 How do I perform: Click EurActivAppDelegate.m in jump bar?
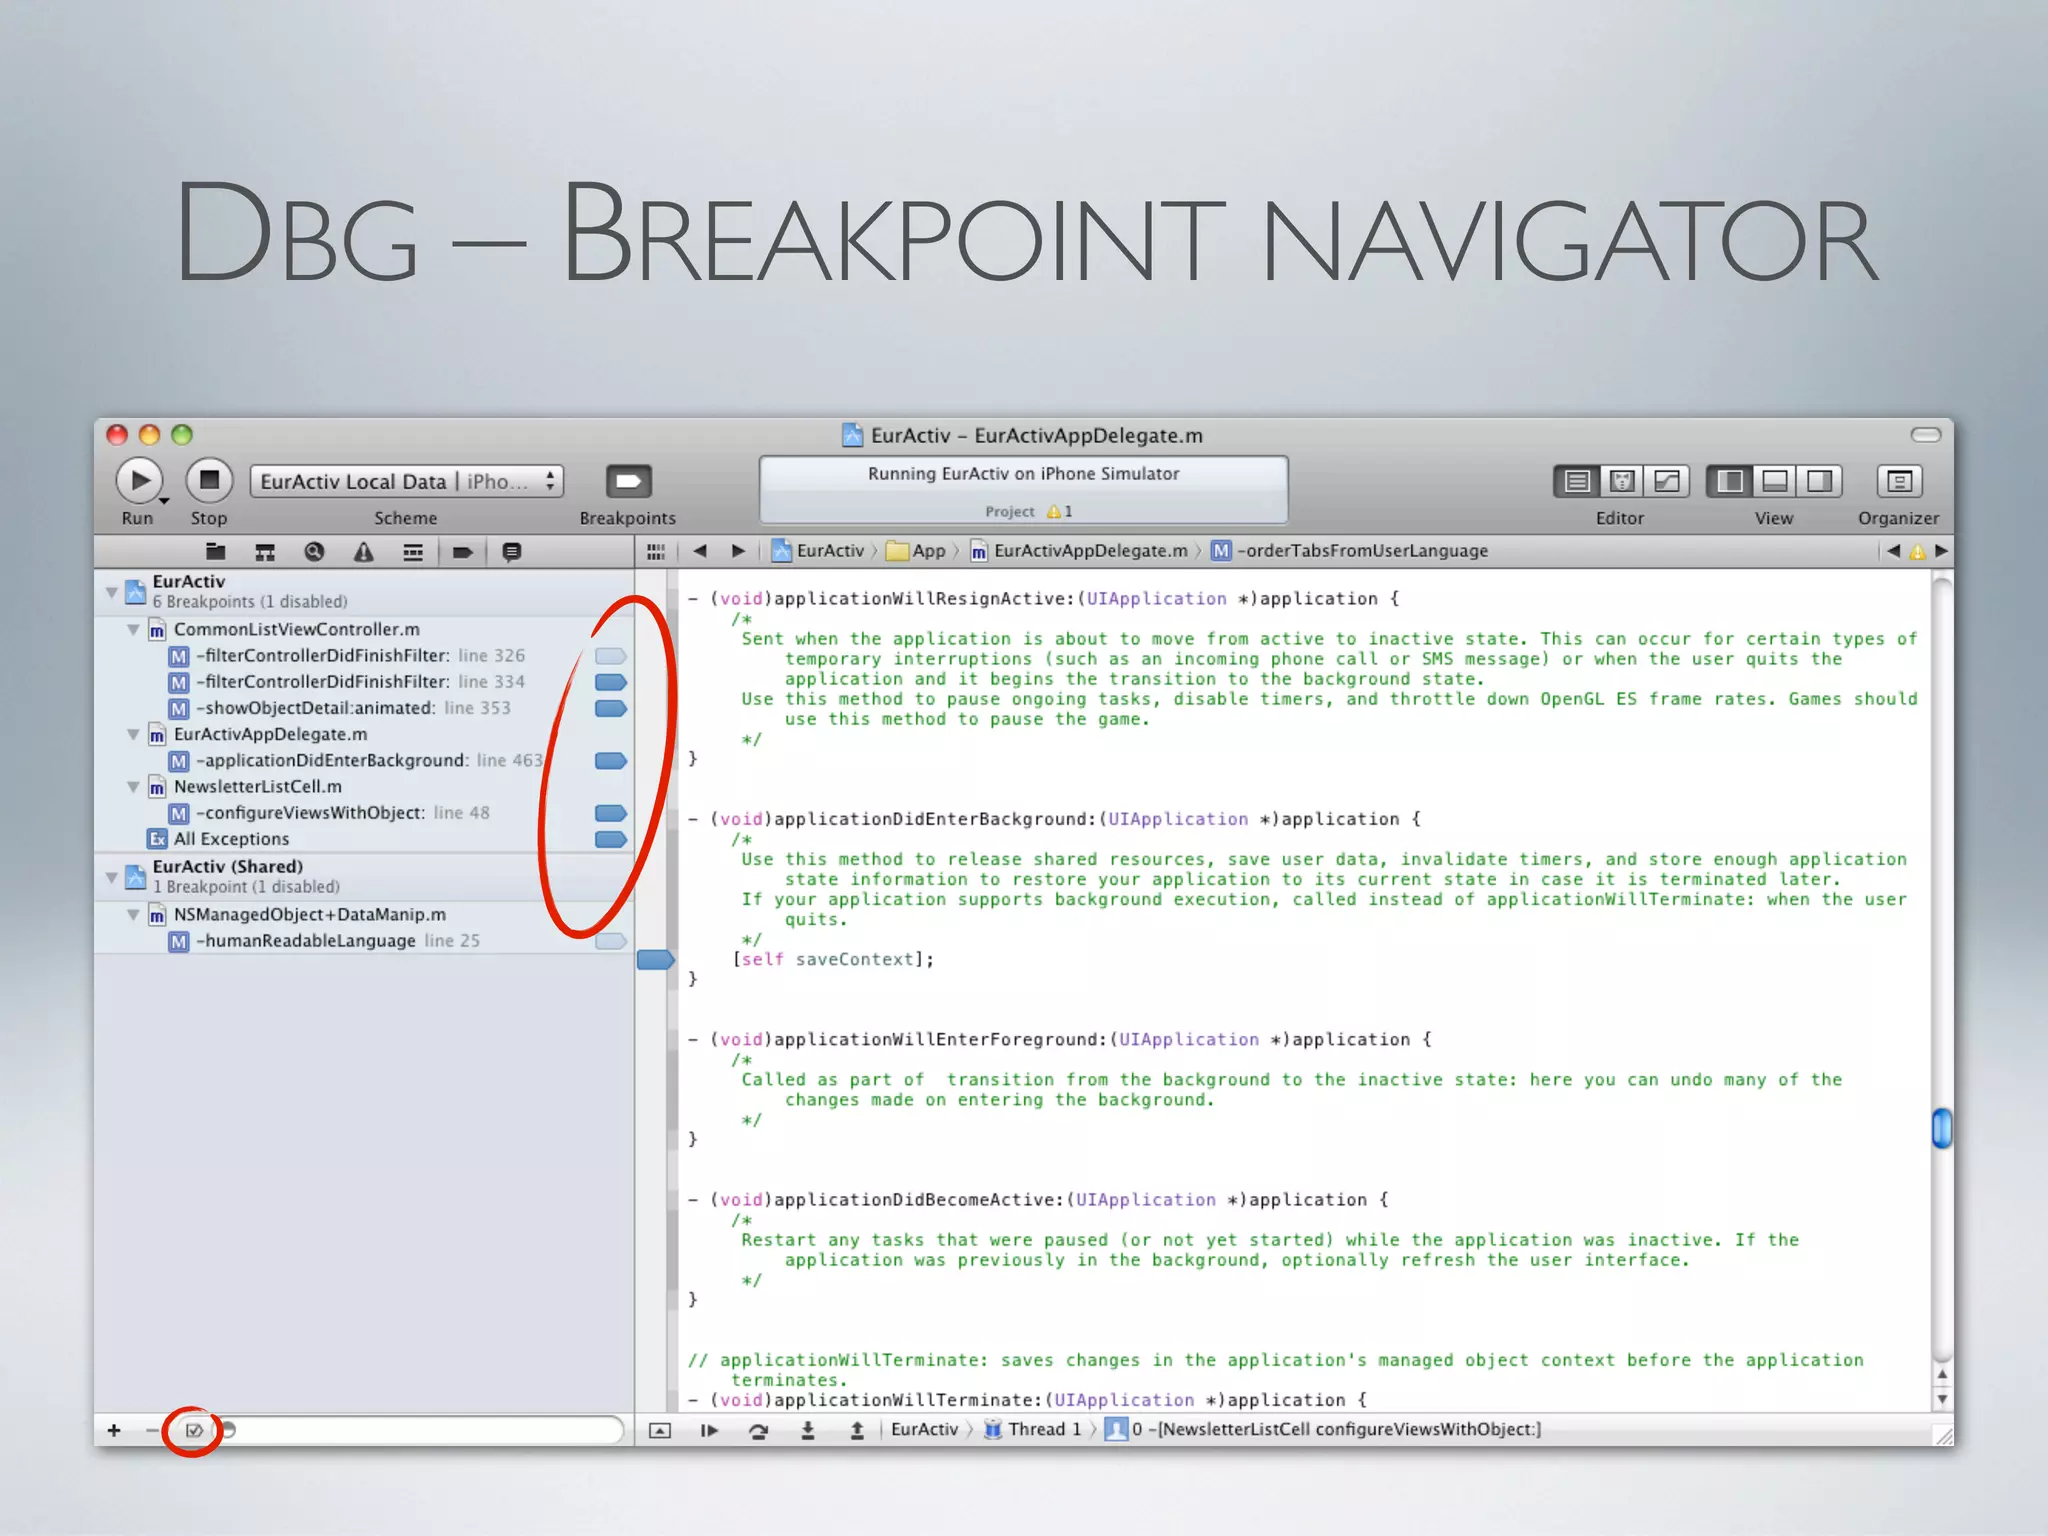[x=1079, y=551]
